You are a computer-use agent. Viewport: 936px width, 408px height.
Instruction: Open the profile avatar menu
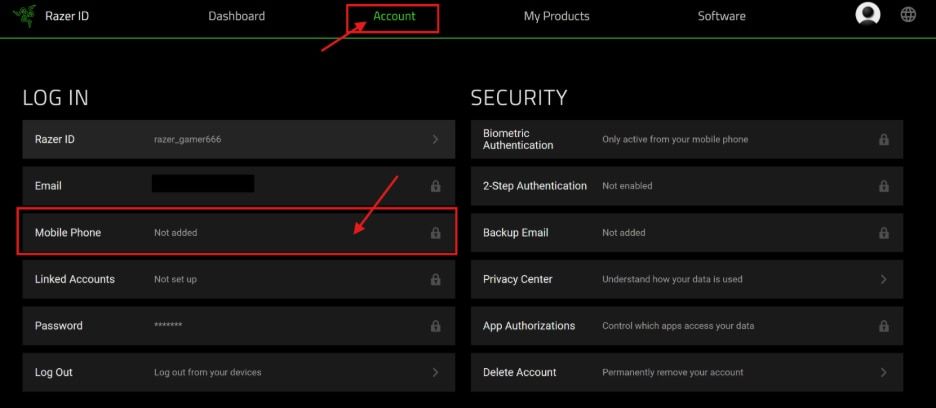(867, 15)
